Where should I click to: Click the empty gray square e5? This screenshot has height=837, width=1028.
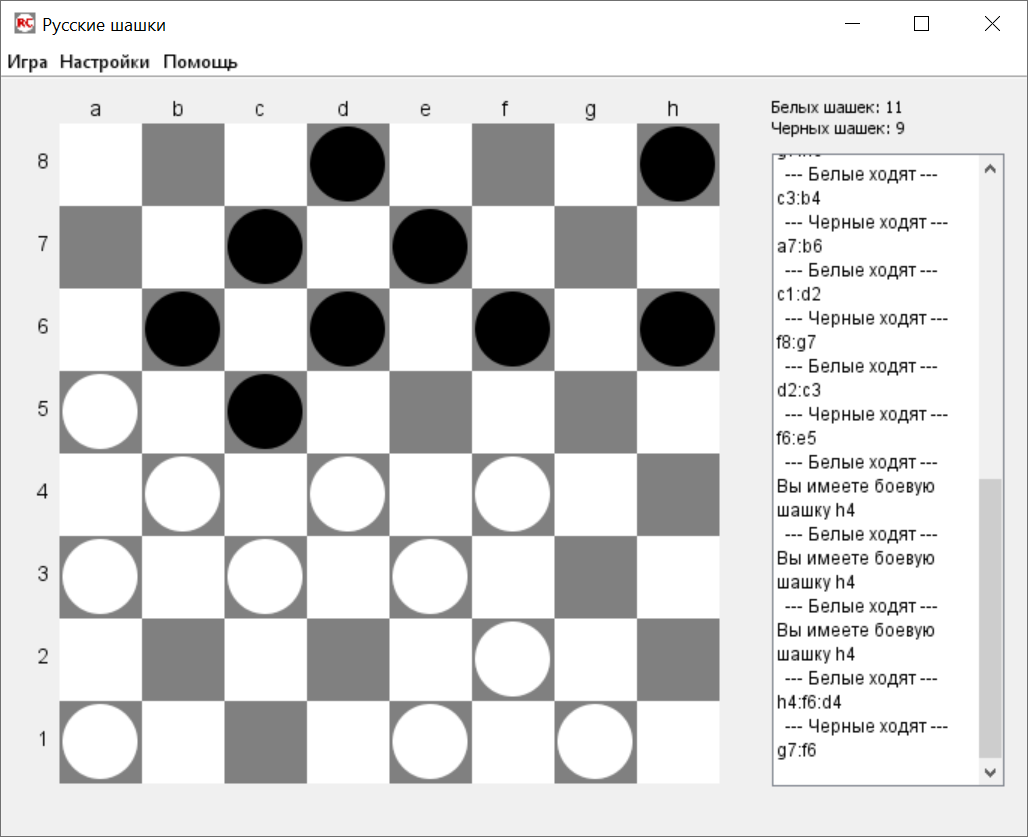430,412
